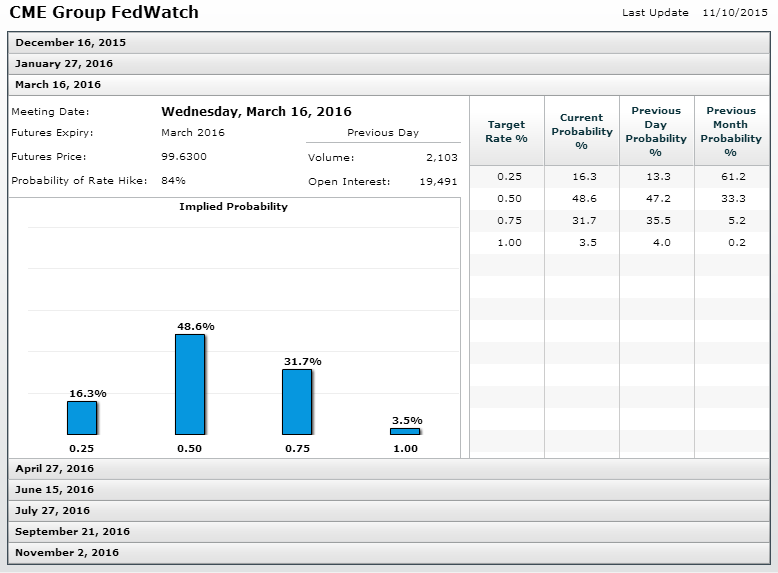The height and width of the screenshot is (573, 778).
Task: Click the Futures Price label
Action: (x=49, y=157)
